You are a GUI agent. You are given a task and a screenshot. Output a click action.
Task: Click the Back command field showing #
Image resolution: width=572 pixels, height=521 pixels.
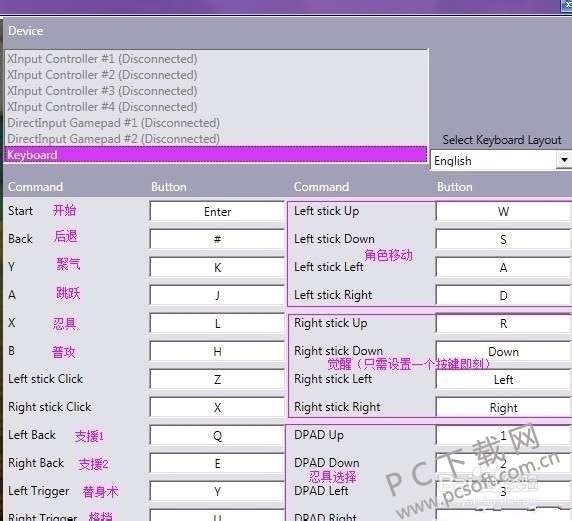click(x=217, y=240)
